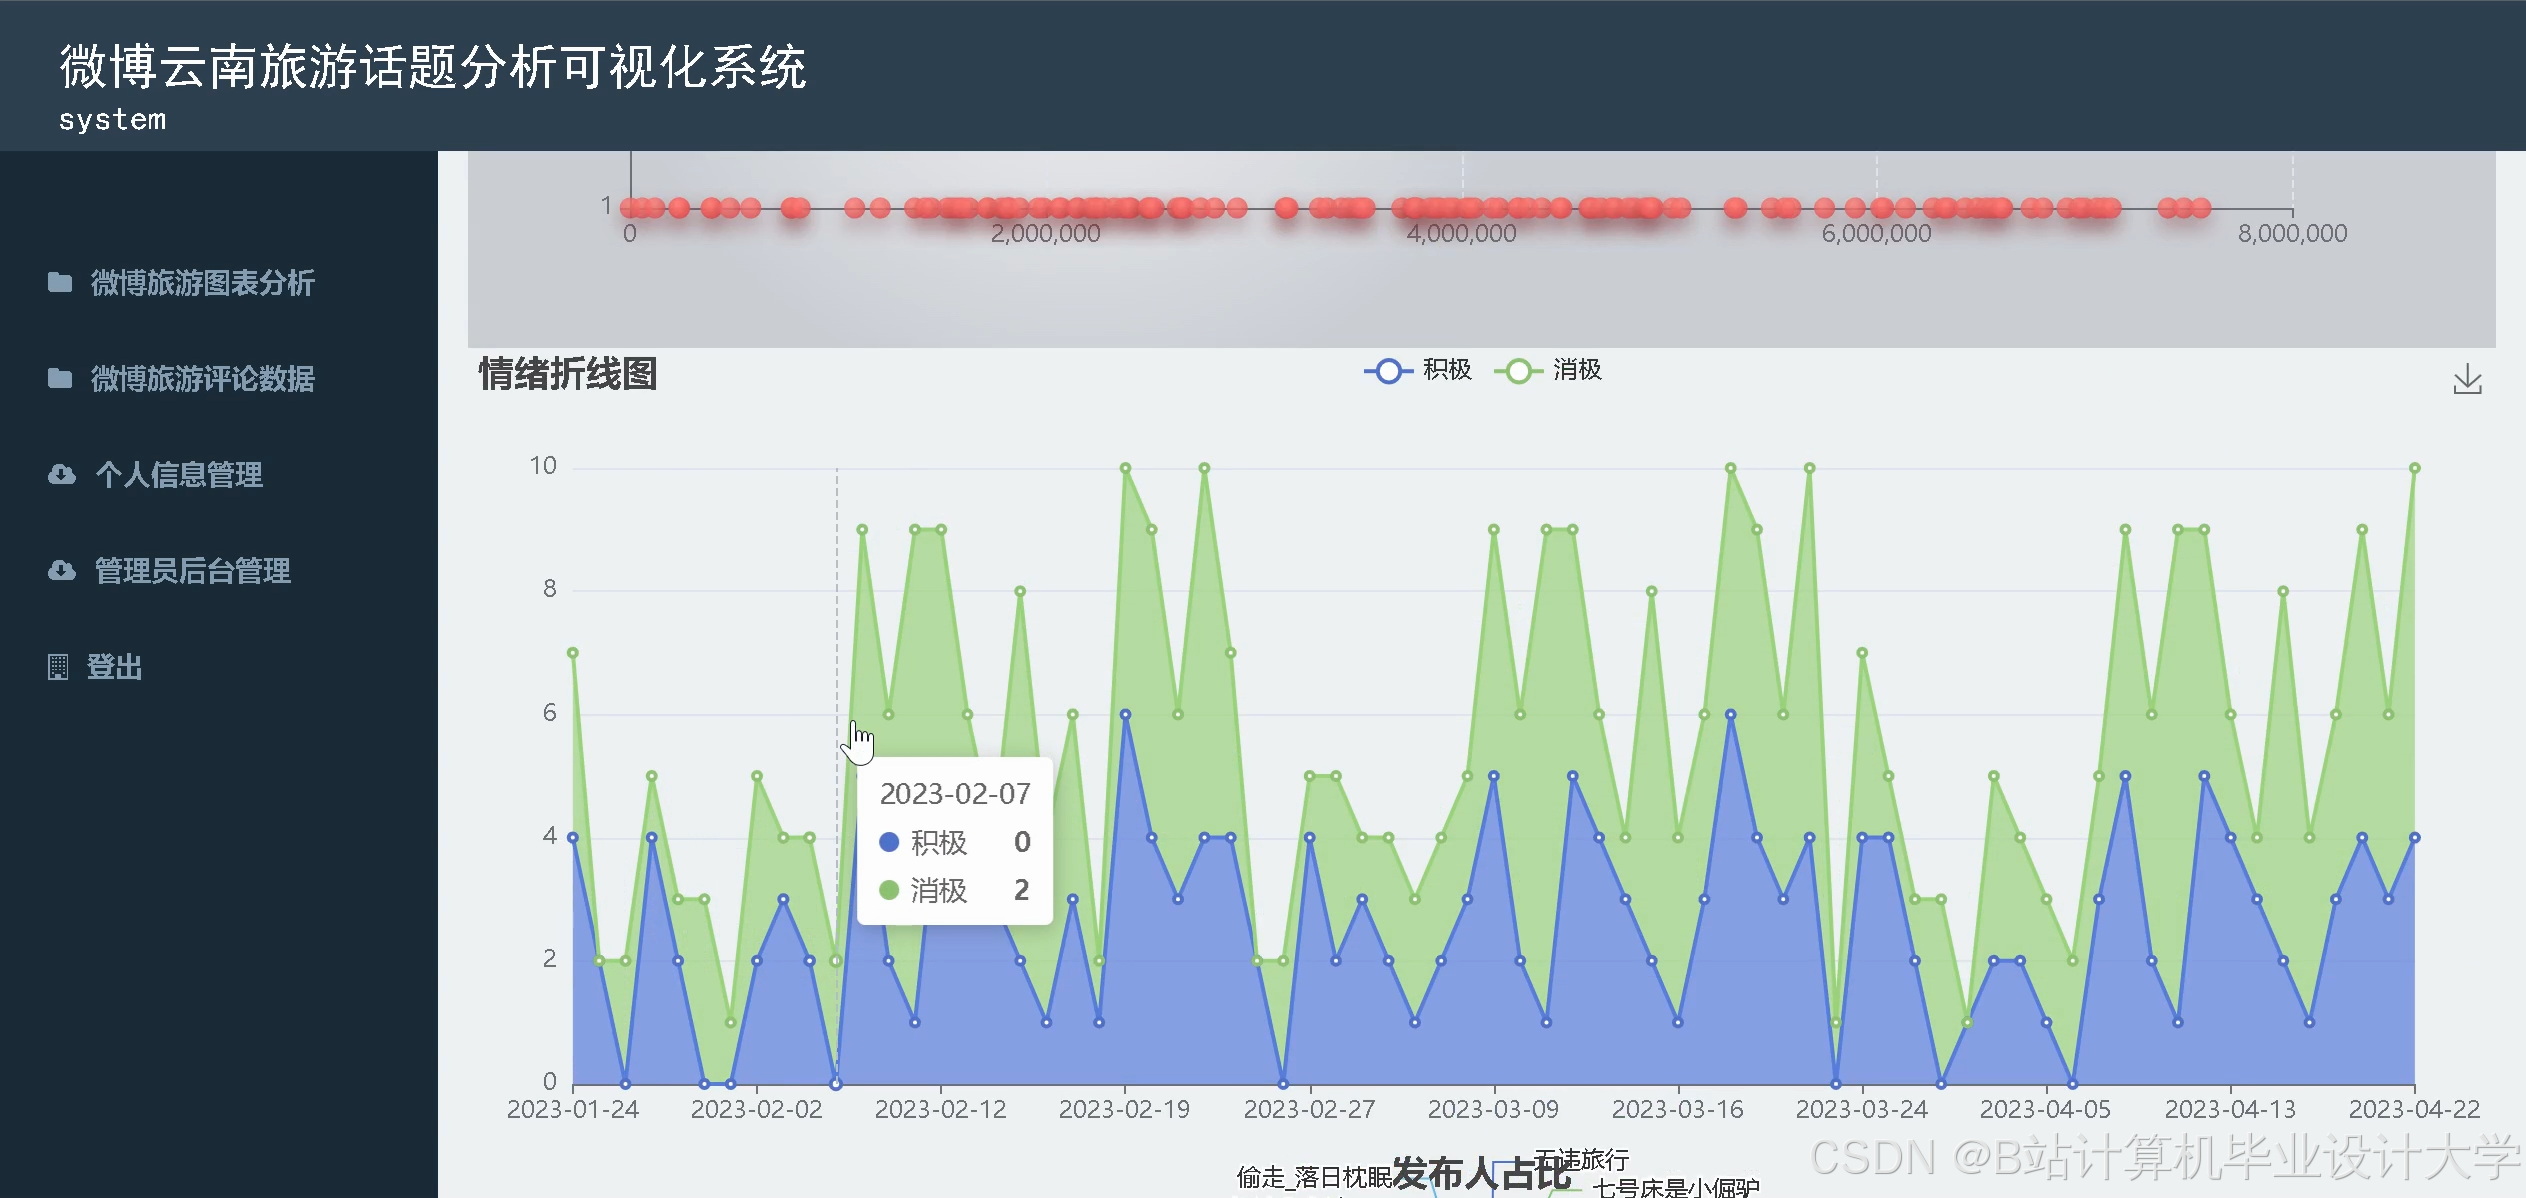Click the 积极 peak data point near 2023-03-16
This screenshot has width=2526, height=1198.
pyautogui.click(x=1730, y=714)
